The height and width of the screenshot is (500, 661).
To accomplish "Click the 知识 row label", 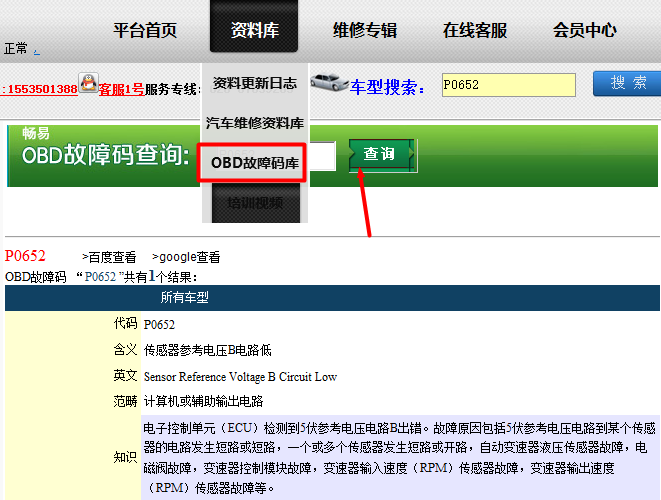I will (x=125, y=457).
